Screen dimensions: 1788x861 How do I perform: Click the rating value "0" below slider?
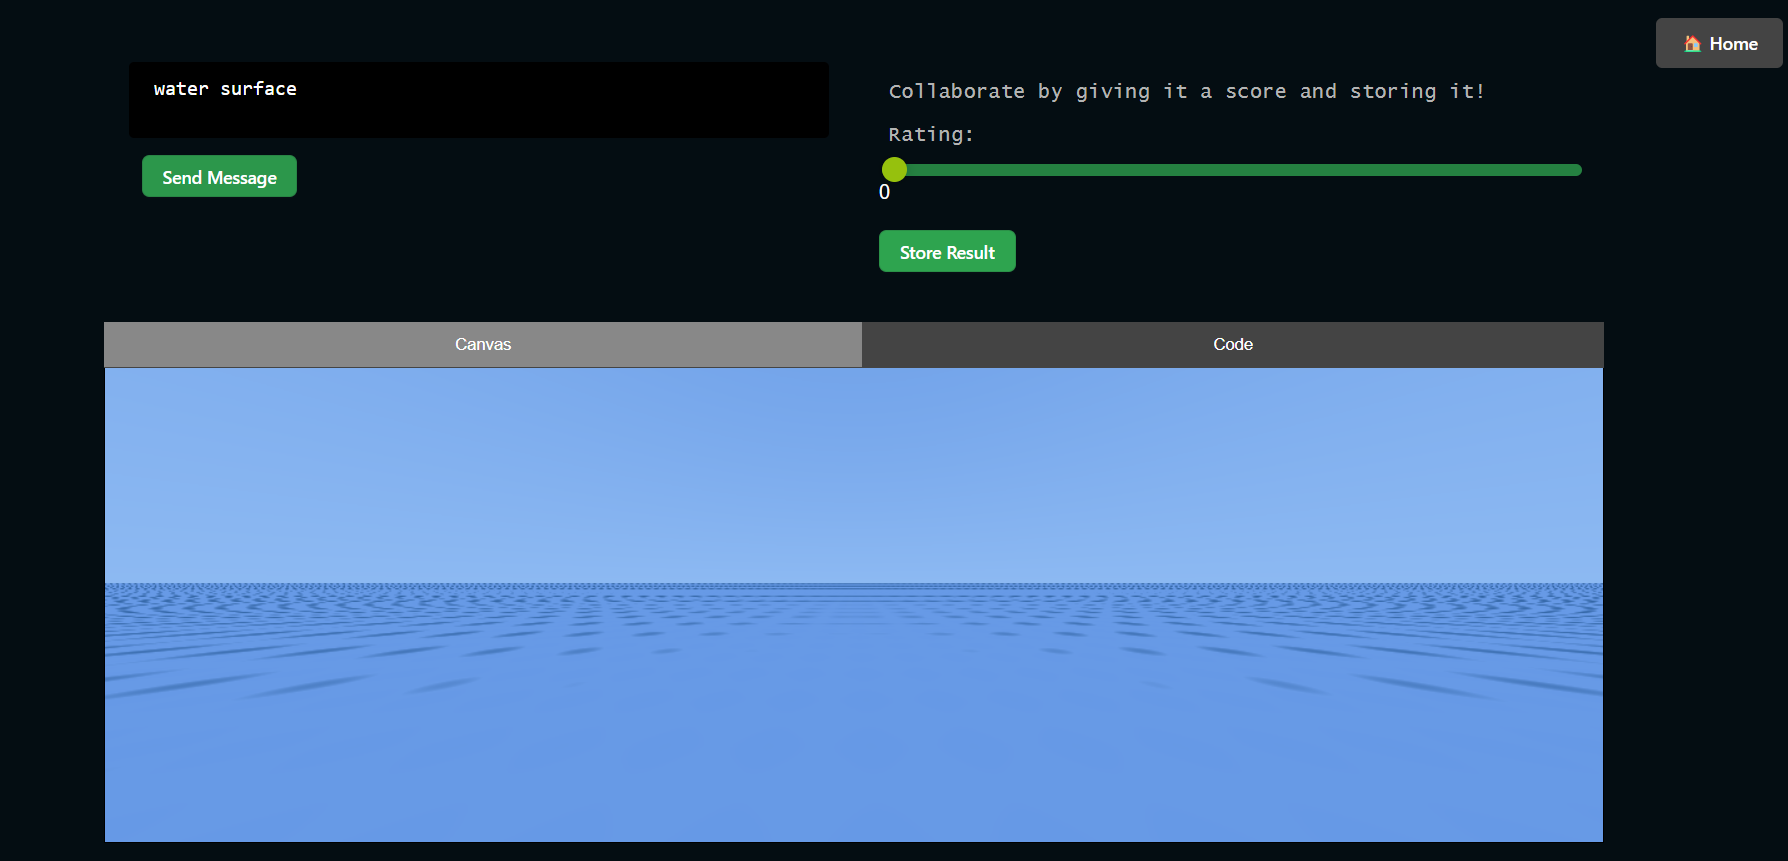tap(884, 193)
